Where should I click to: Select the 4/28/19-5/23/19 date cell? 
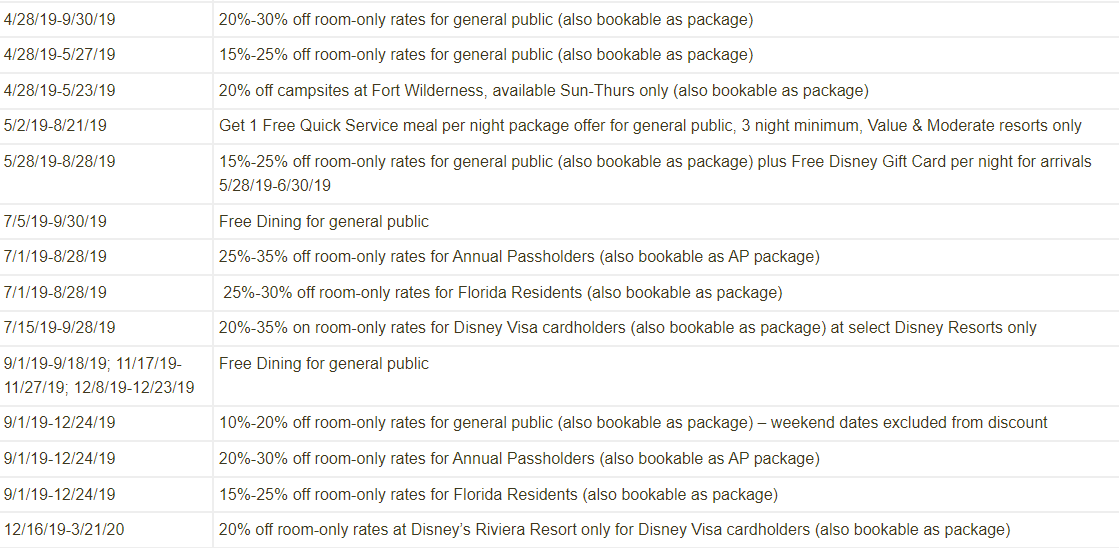click(x=60, y=91)
